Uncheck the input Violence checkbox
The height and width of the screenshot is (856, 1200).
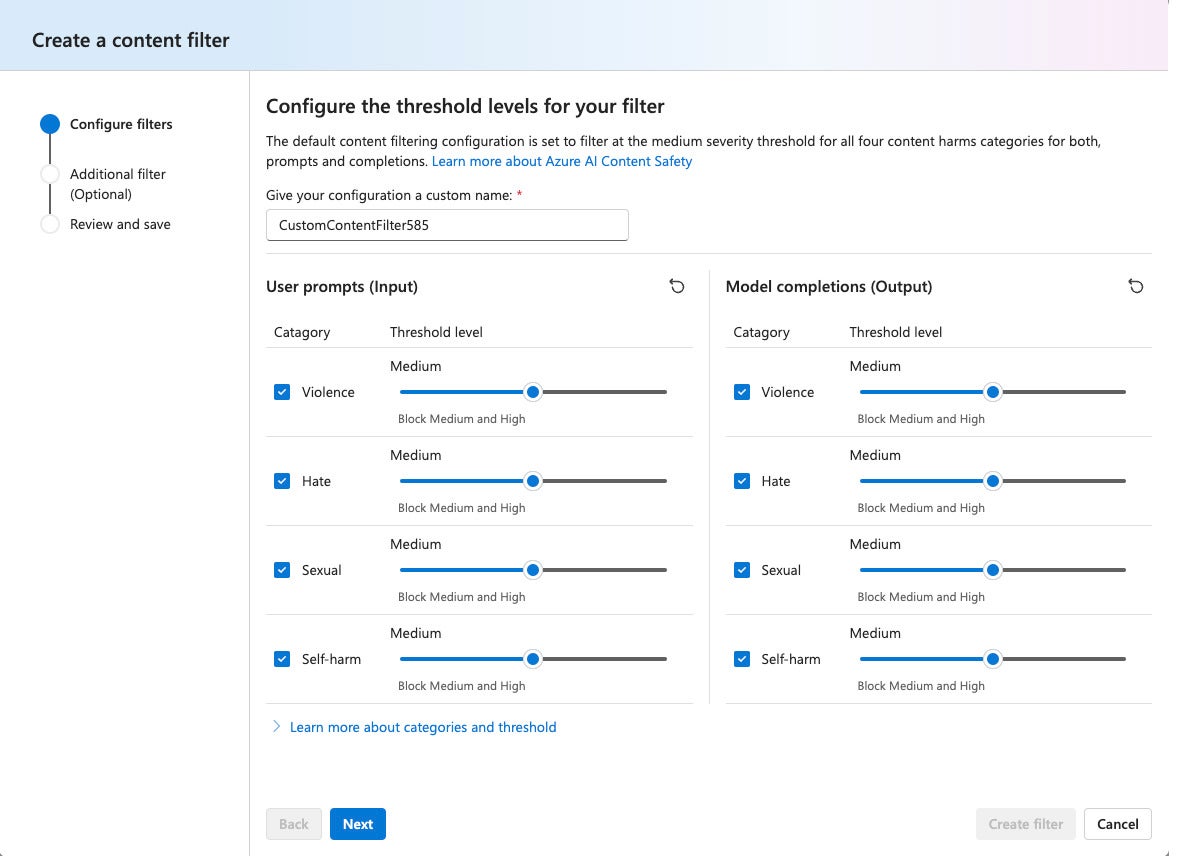pos(282,392)
